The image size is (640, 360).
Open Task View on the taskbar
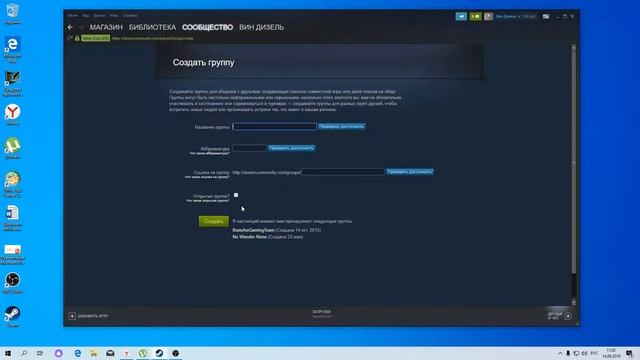(x=40, y=353)
